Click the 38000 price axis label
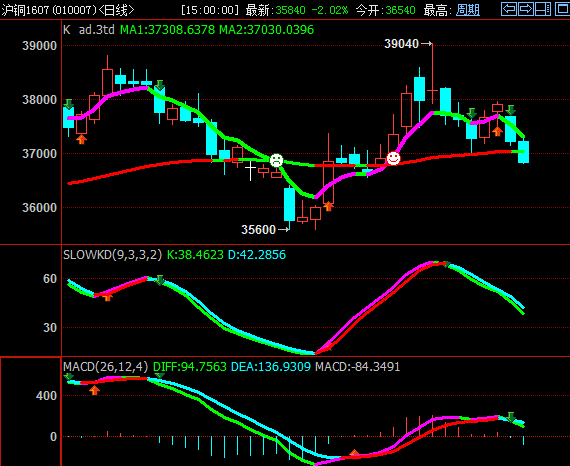This screenshot has height=466, width=570. click(x=40, y=100)
